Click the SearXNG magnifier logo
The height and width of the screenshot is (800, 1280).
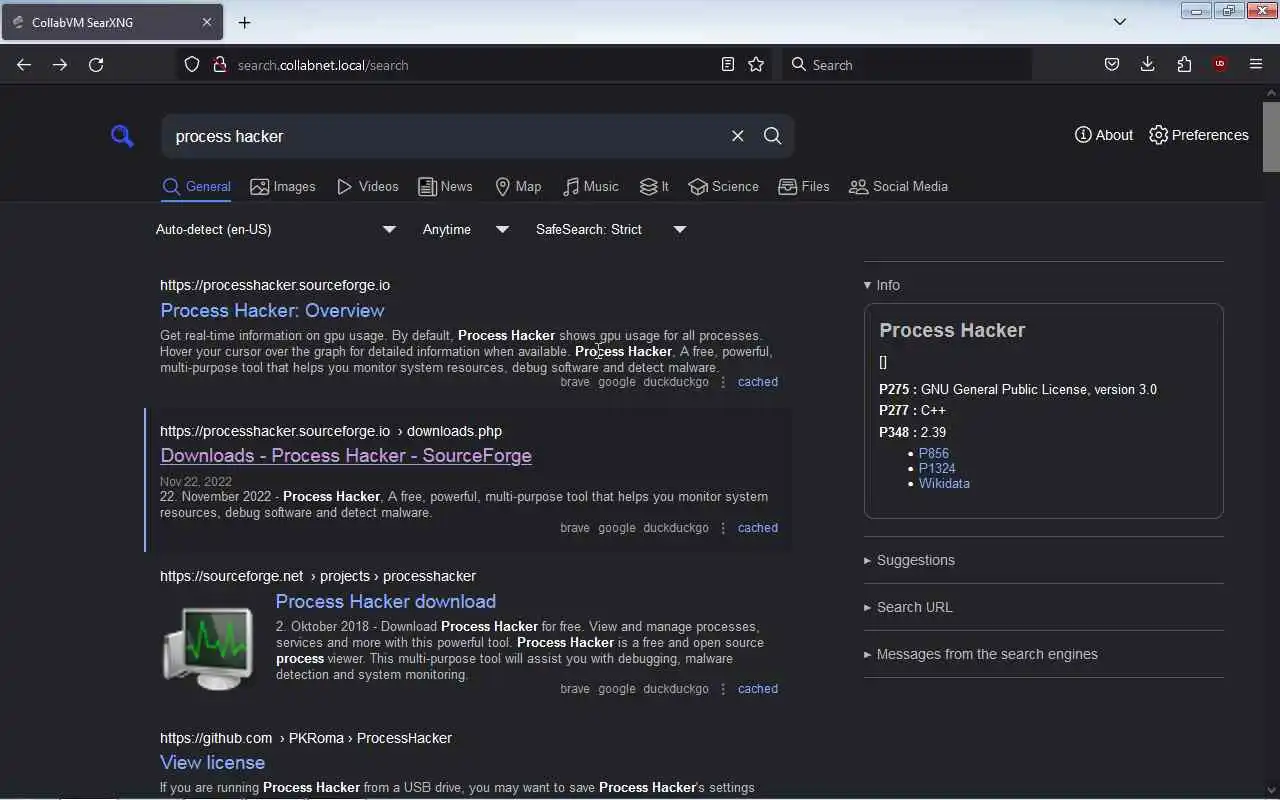click(x=122, y=136)
